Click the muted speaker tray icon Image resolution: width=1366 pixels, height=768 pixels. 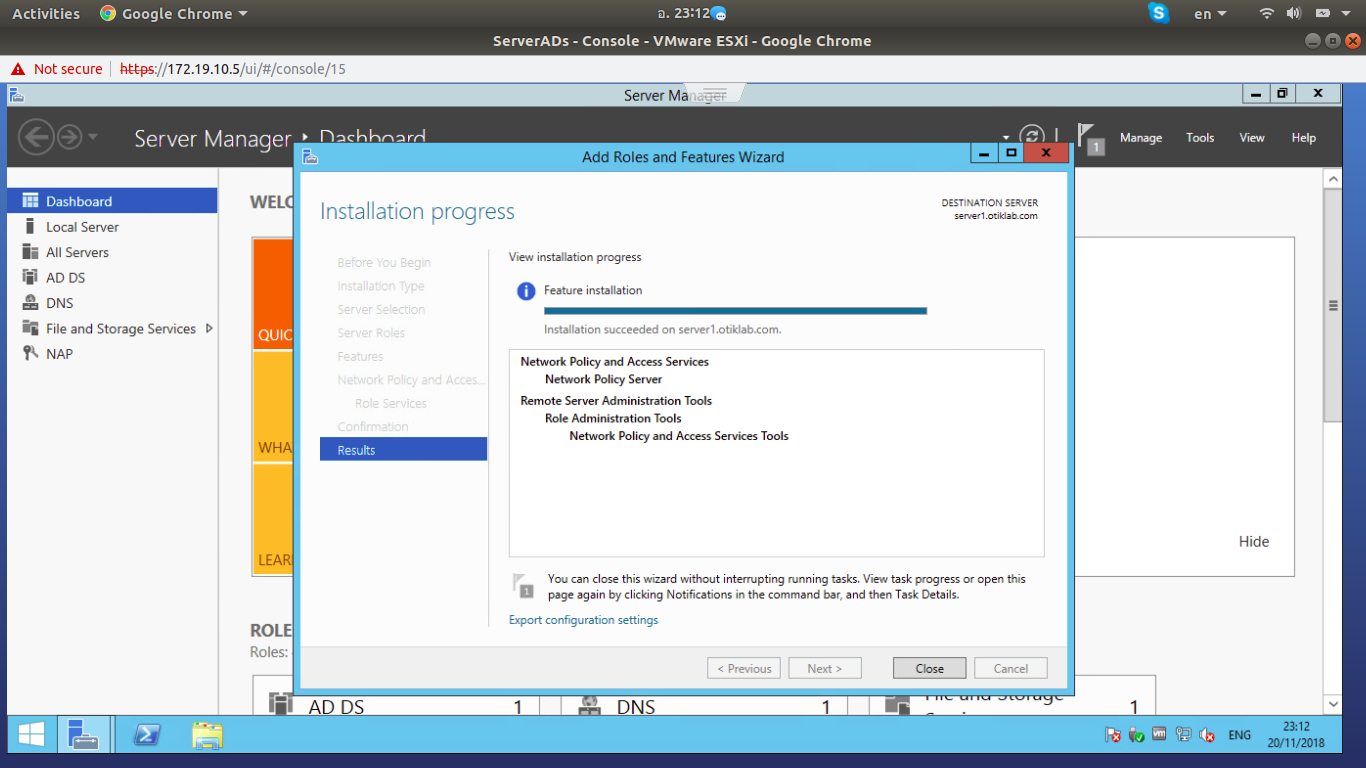coord(1207,735)
